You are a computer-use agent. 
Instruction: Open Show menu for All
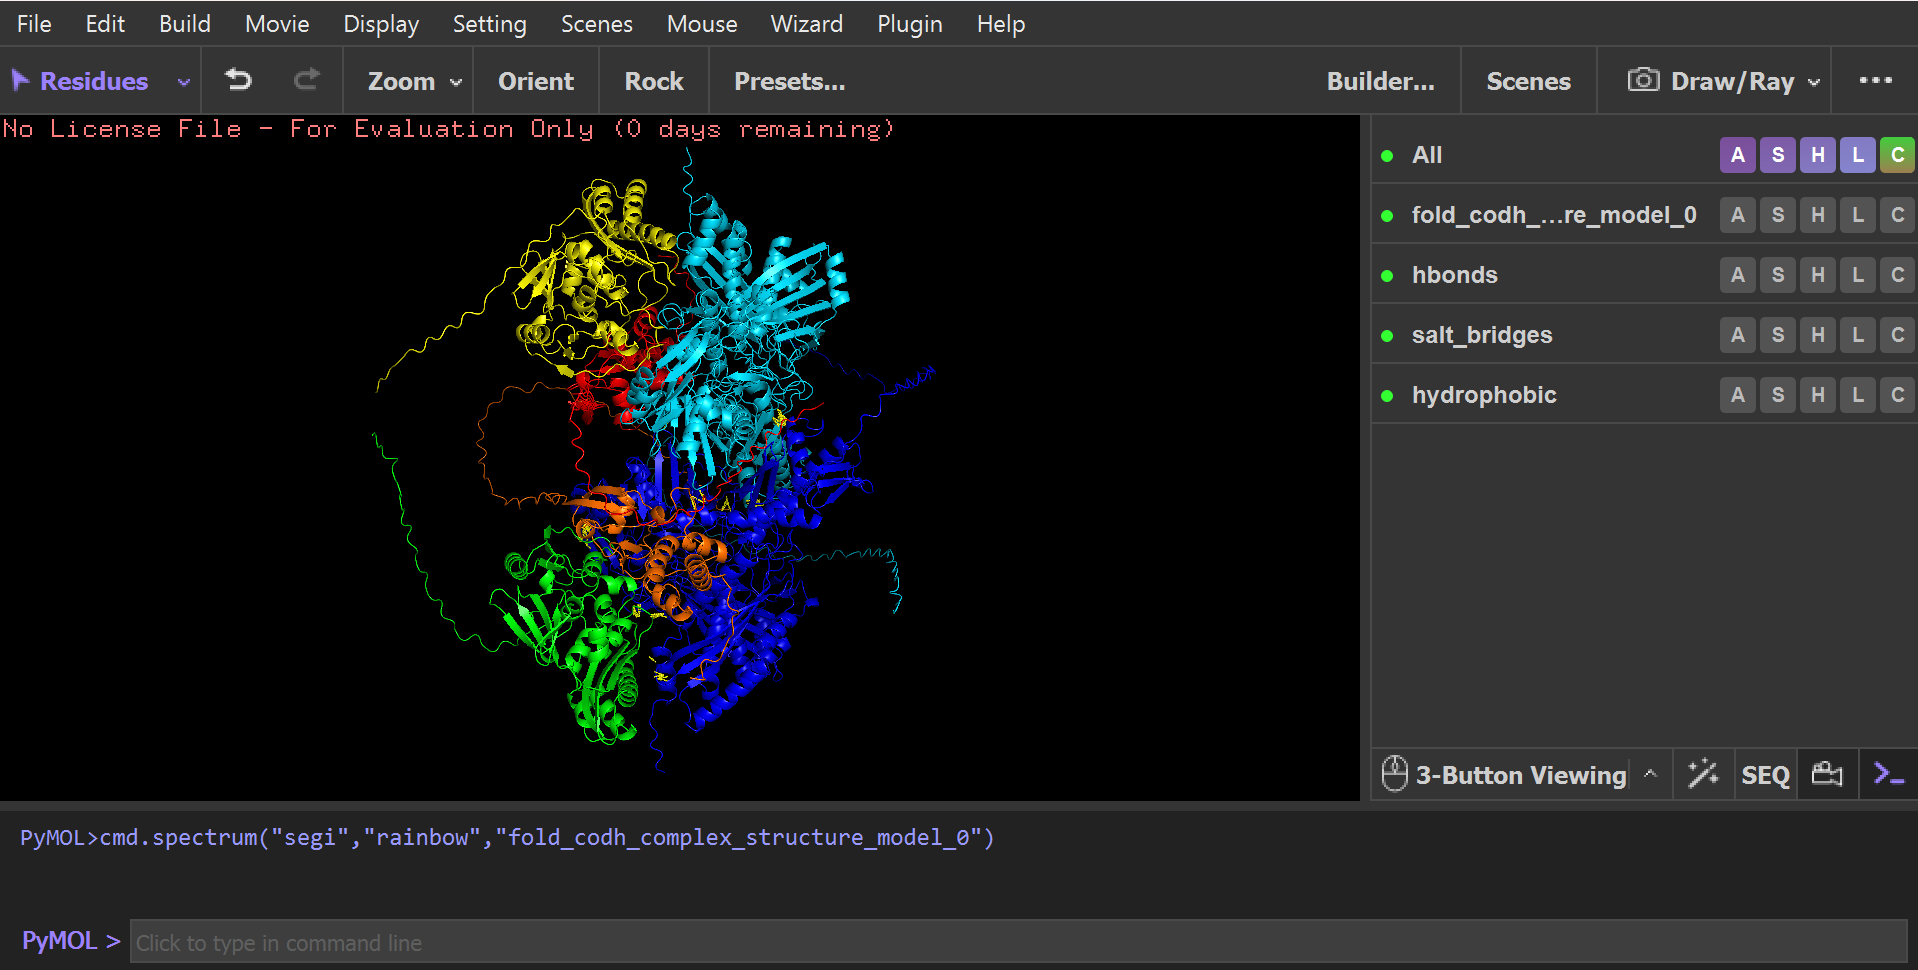pyautogui.click(x=1778, y=155)
